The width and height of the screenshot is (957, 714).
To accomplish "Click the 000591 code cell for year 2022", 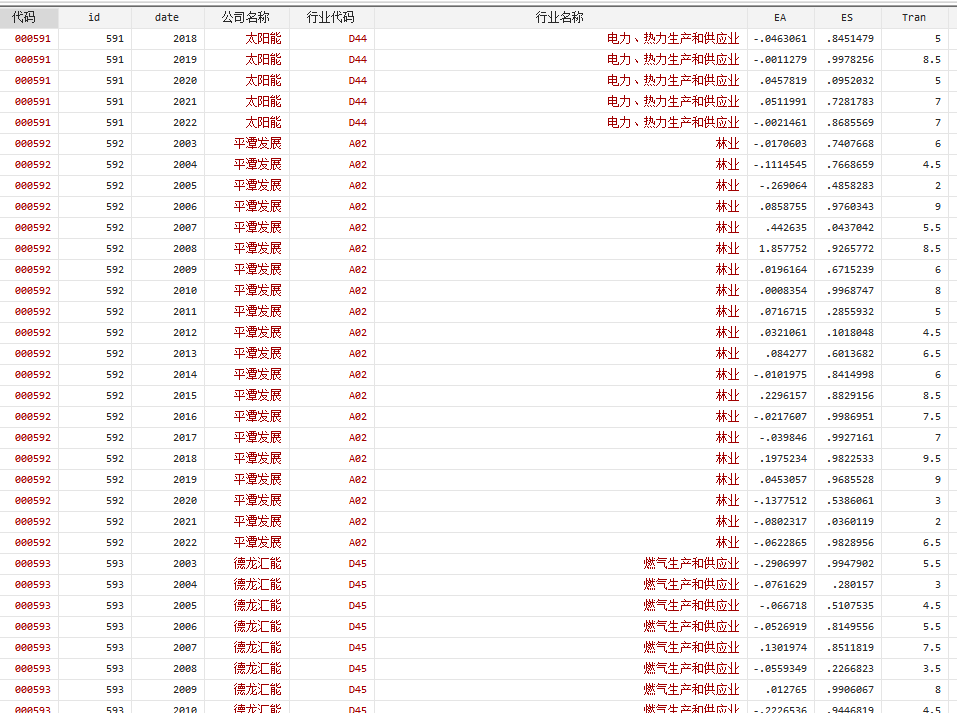I will 33,122.
